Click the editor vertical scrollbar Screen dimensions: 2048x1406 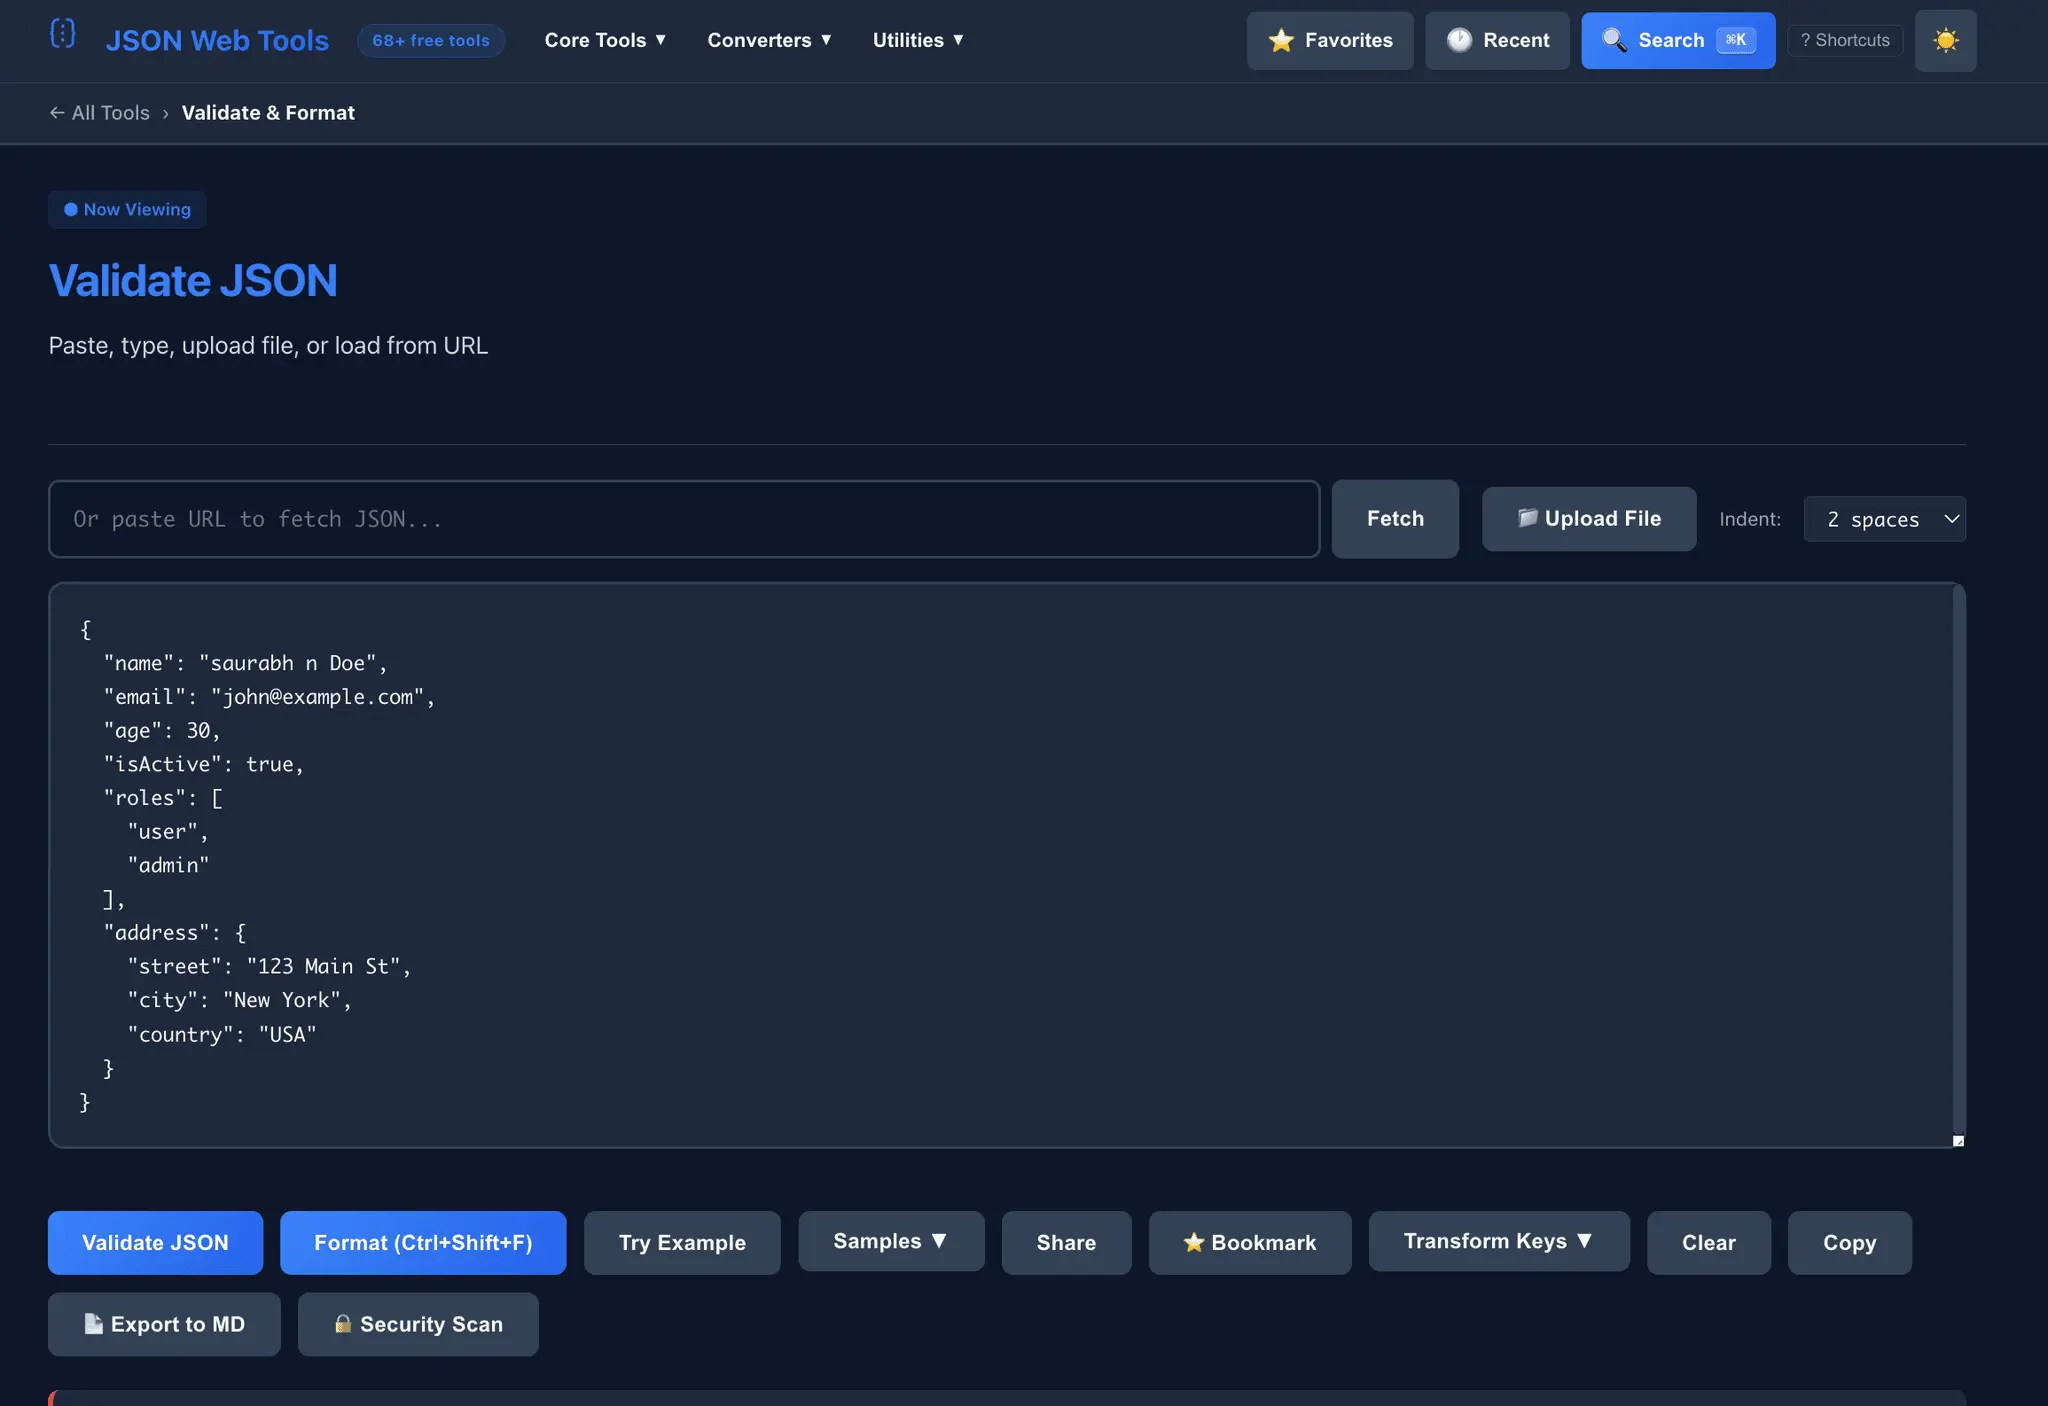(x=1959, y=860)
